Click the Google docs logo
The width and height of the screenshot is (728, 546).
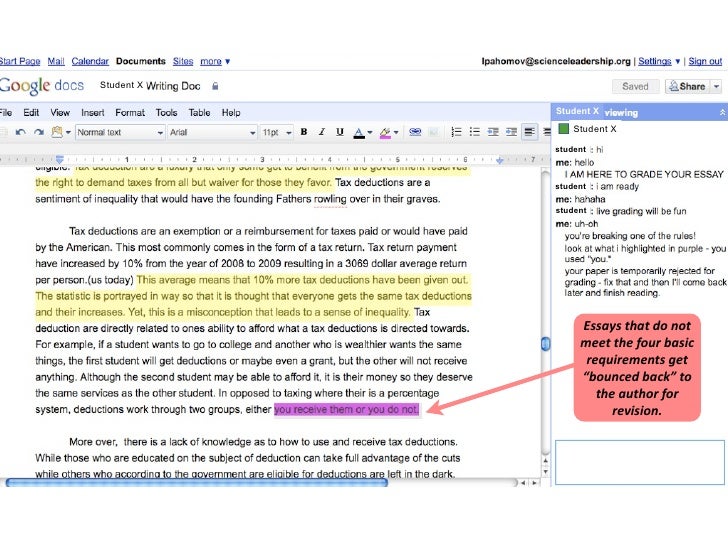(42, 86)
